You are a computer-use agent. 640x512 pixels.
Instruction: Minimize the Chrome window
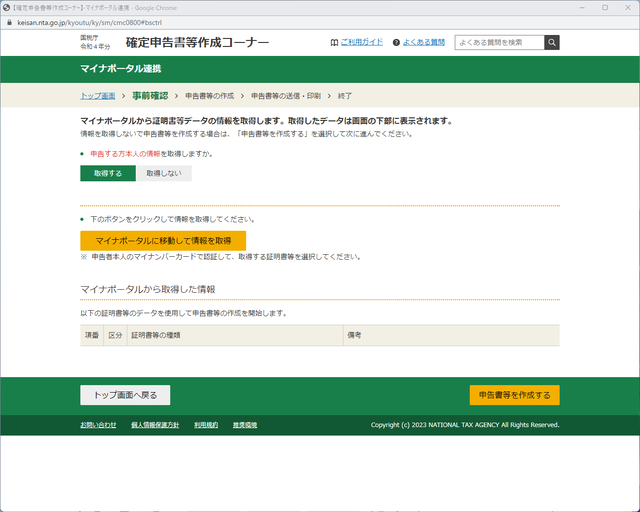click(582, 8)
